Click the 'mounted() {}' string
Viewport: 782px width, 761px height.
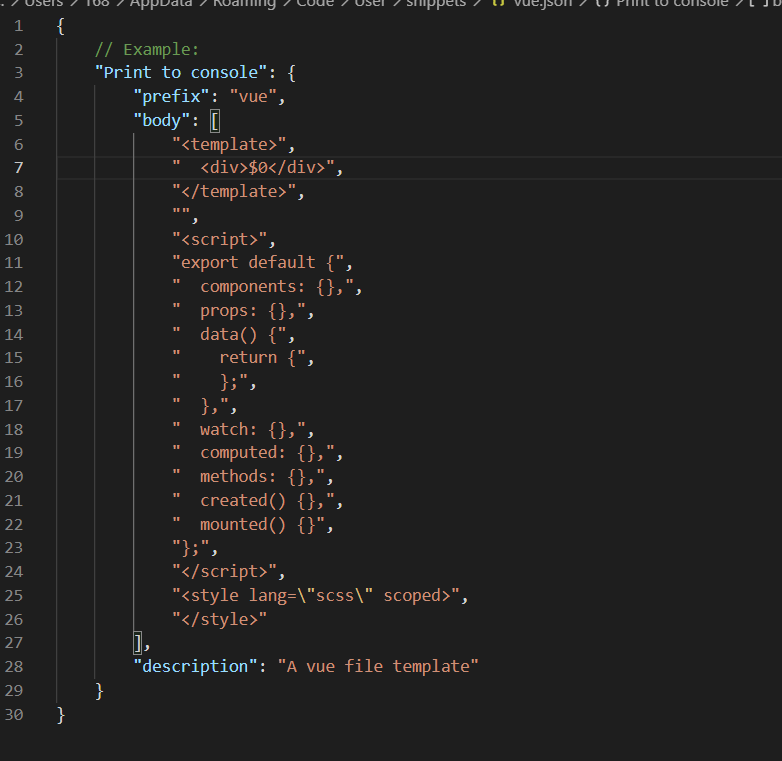tap(248, 525)
